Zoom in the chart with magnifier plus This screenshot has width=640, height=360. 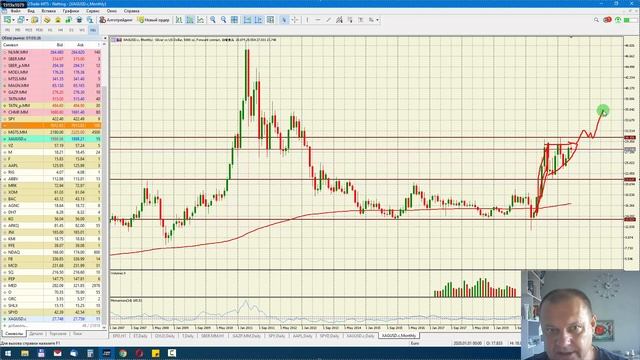(x=213, y=20)
